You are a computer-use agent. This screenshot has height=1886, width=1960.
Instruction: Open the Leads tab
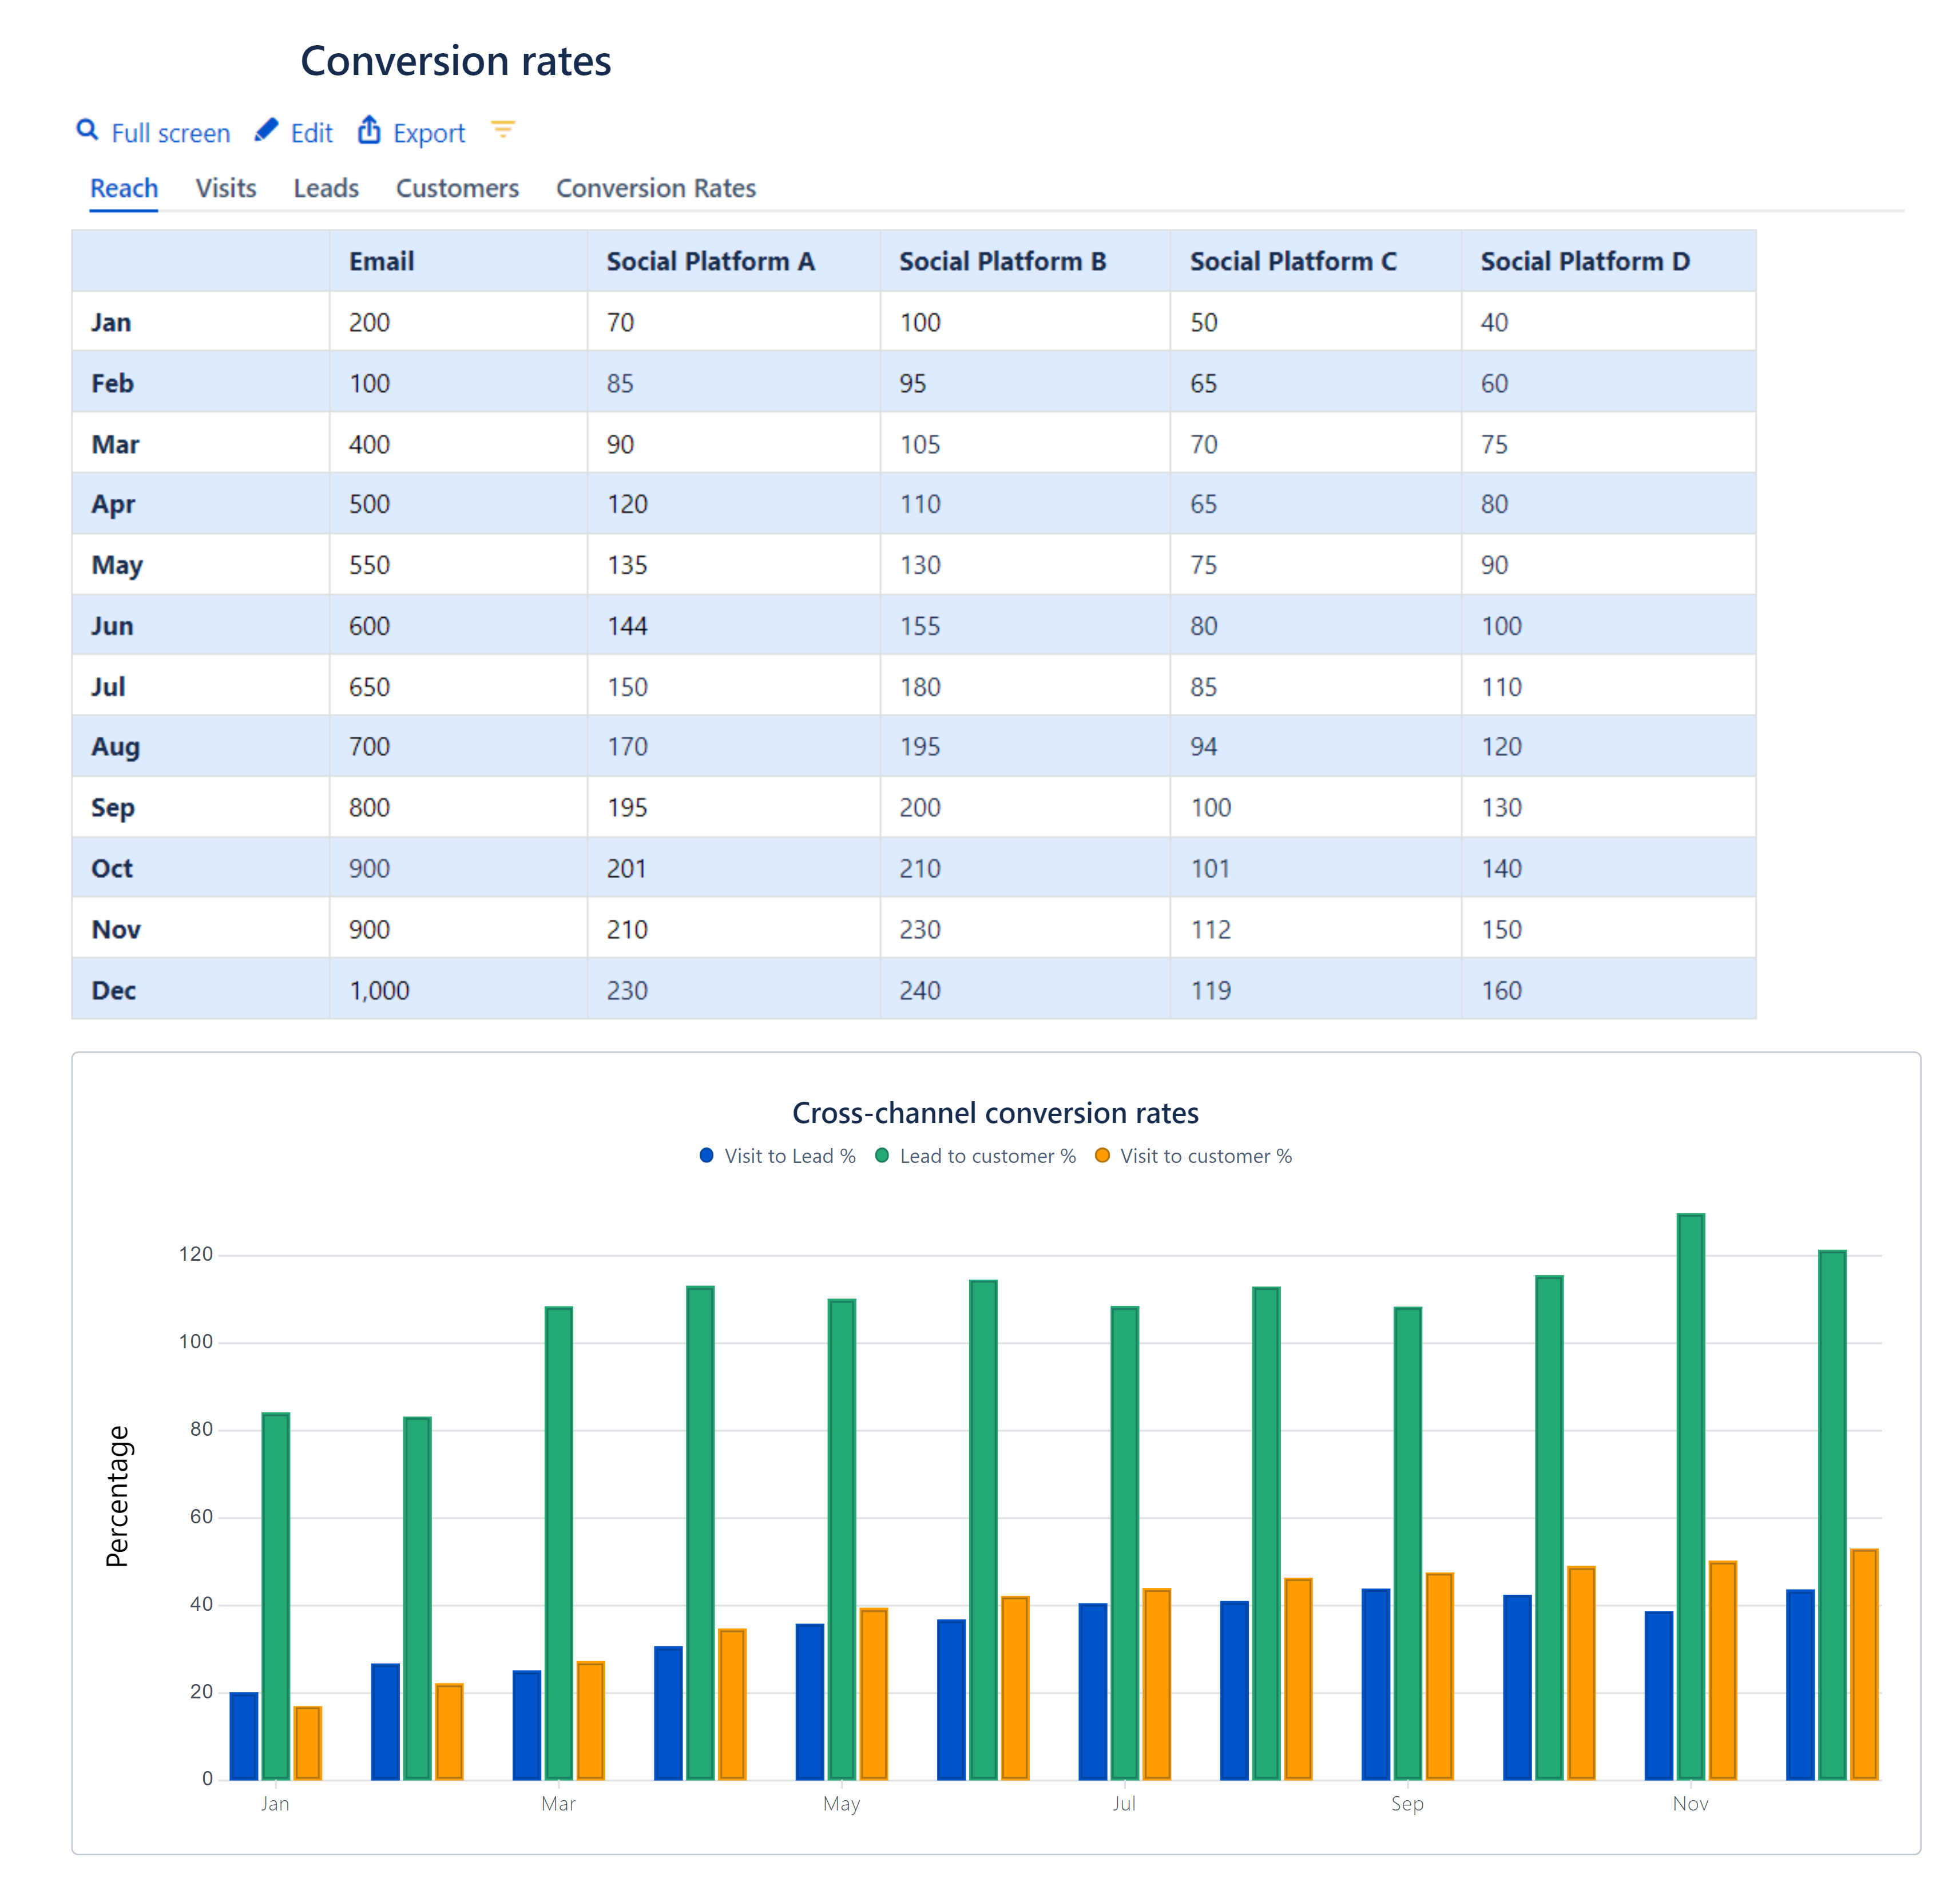326,188
